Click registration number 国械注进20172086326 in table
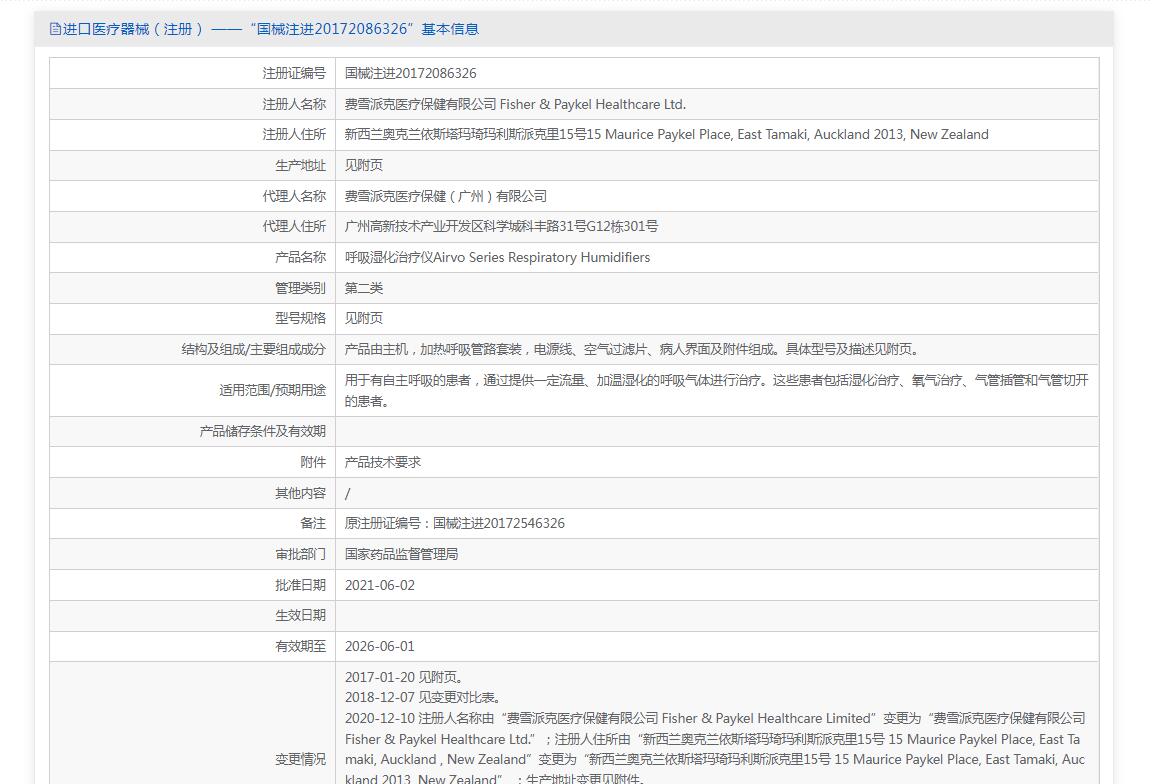 (x=410, y=73)
